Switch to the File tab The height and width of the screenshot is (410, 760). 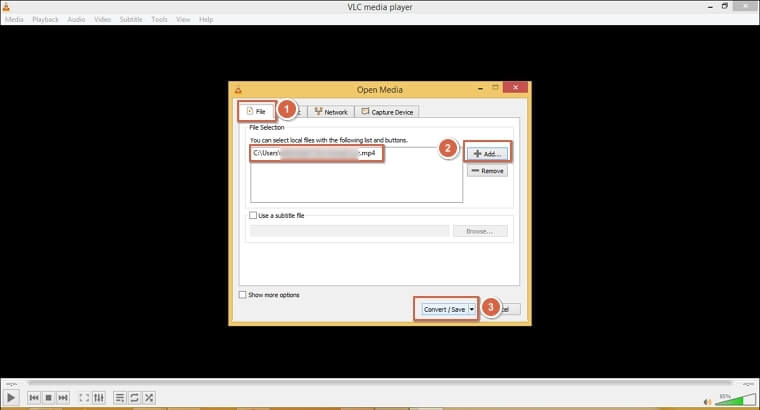point(256,111)
